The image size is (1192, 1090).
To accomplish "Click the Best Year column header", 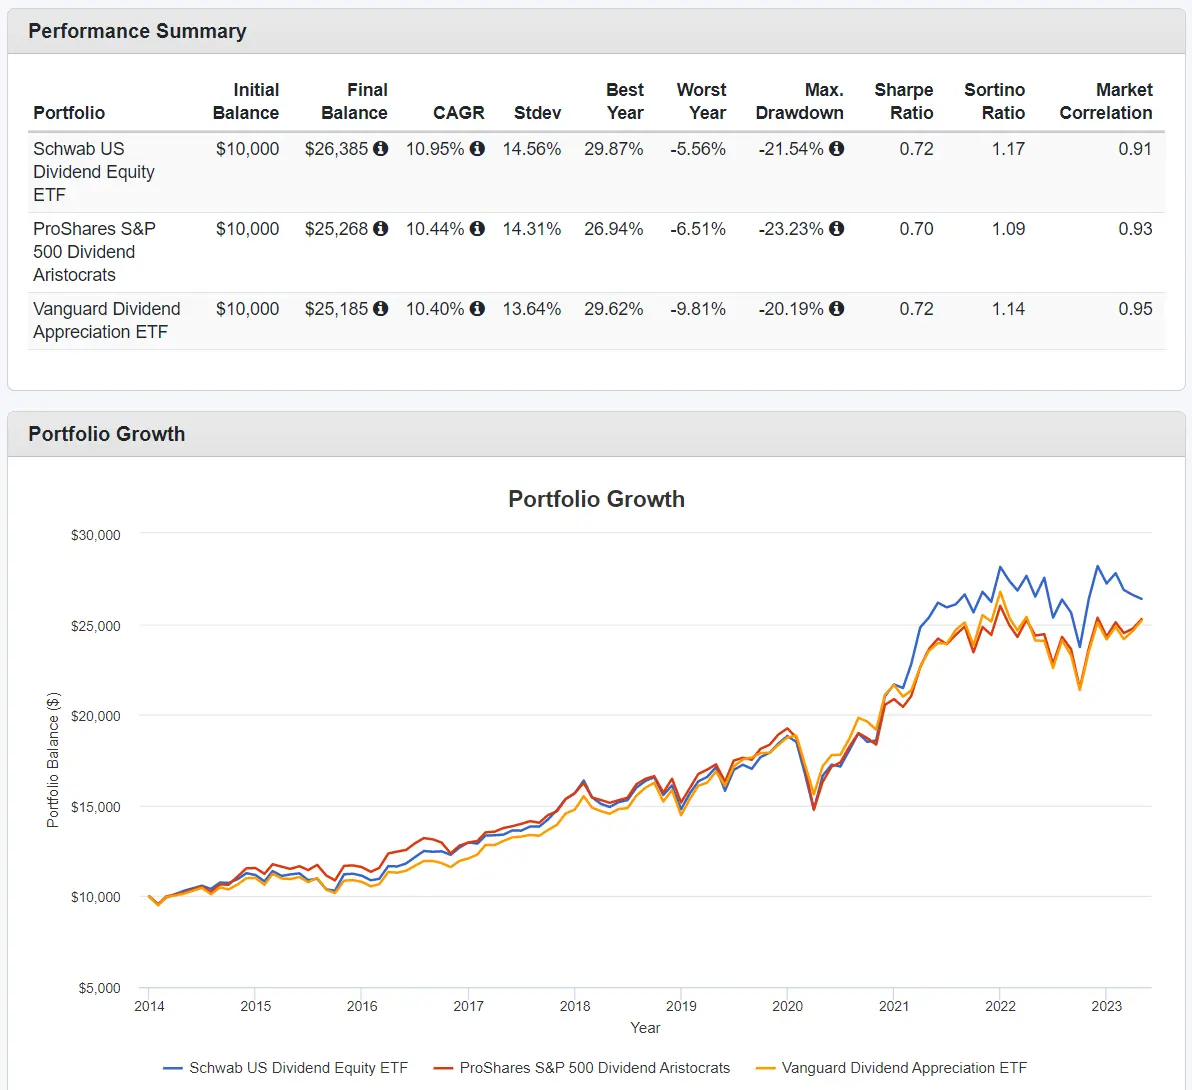I will (625, 101).
